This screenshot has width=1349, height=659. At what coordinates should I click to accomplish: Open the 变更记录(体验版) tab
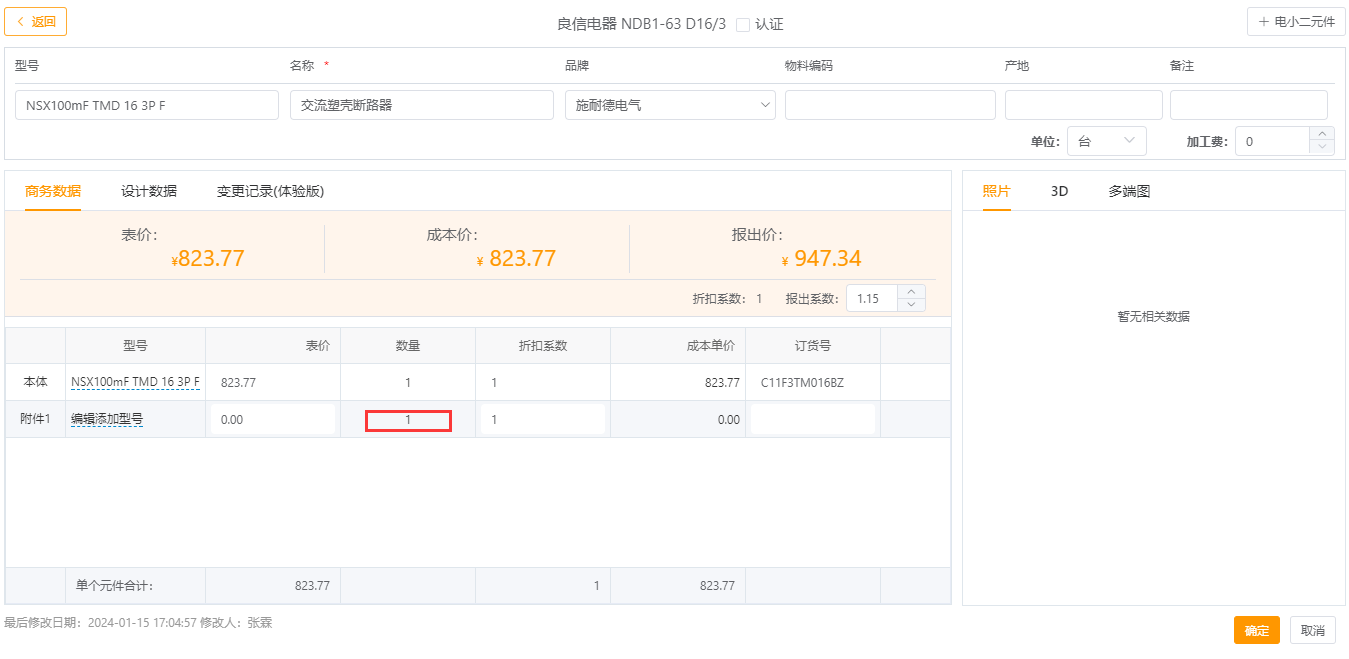(270, 191)
